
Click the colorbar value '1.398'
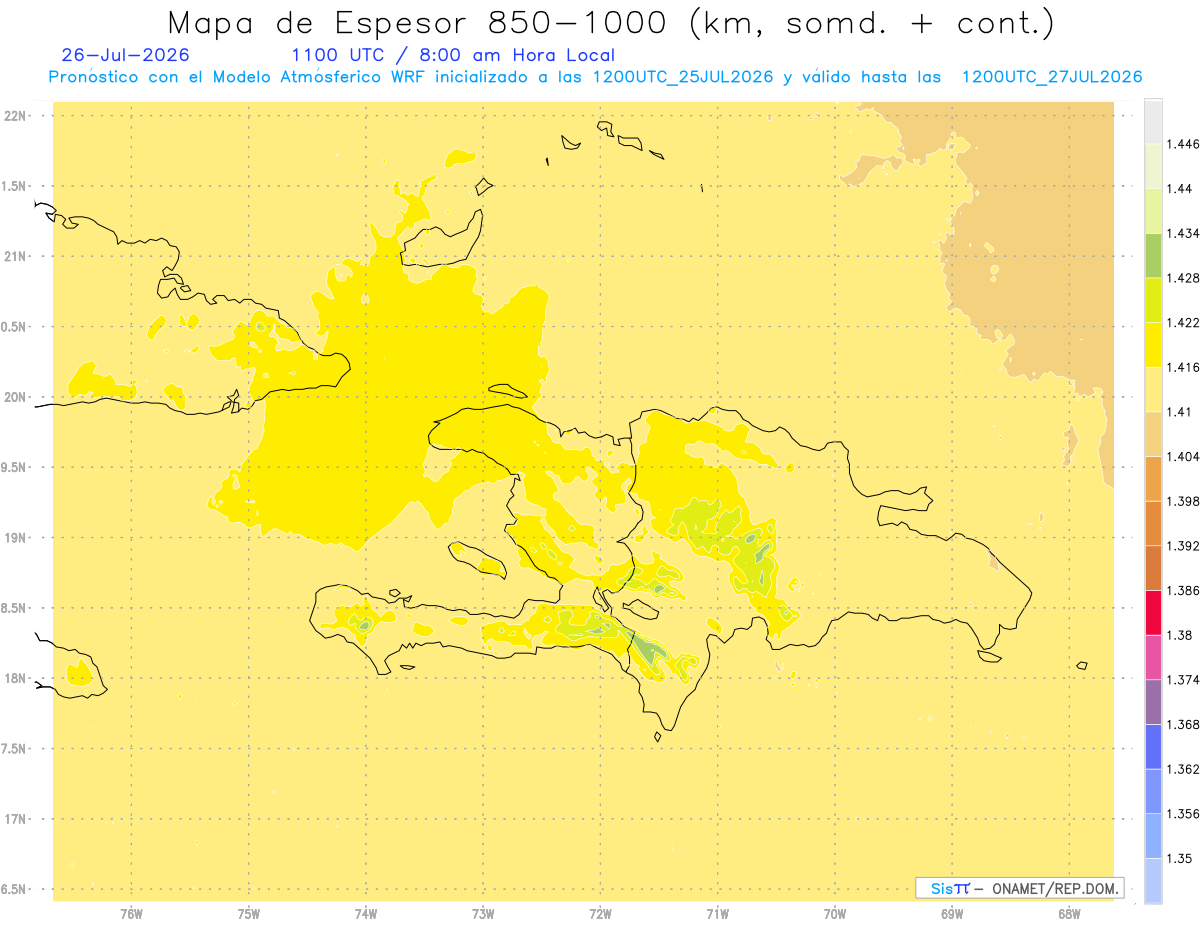(x=1183, y=501)
